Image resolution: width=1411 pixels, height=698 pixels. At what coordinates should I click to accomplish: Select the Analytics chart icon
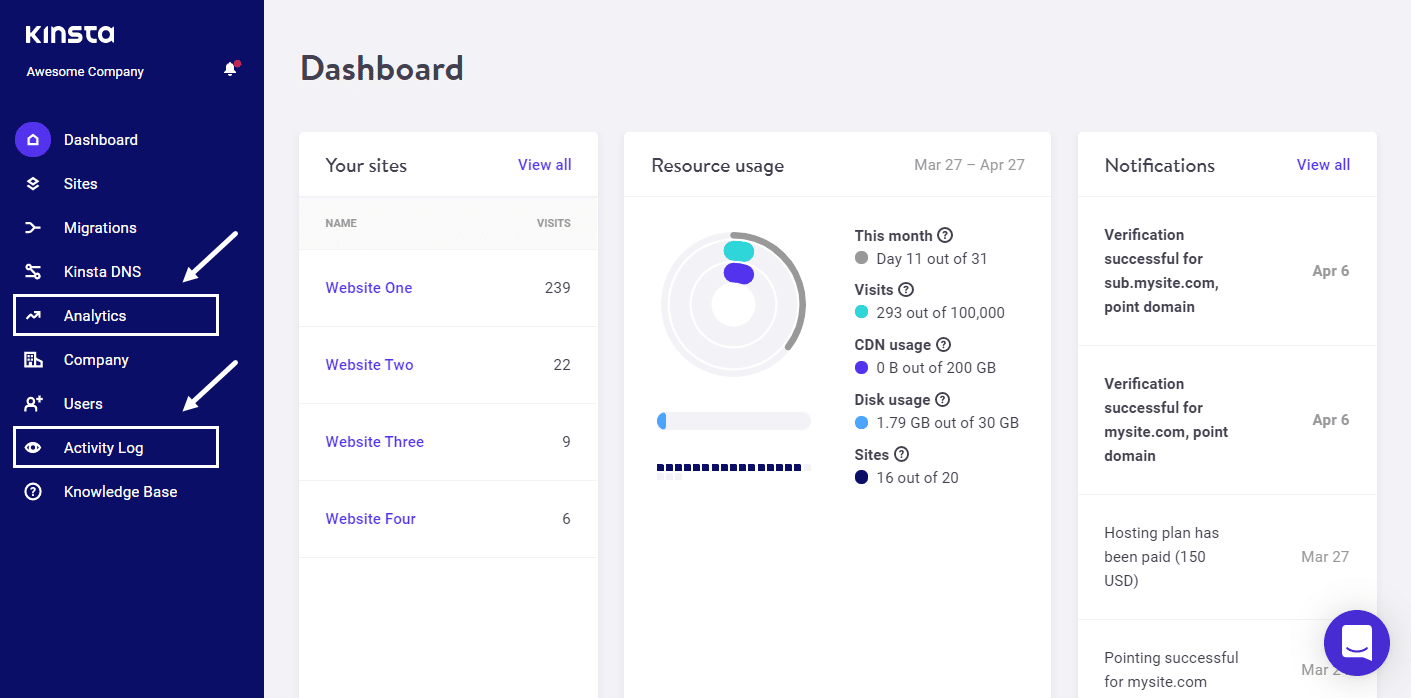[x=33, y=315]
